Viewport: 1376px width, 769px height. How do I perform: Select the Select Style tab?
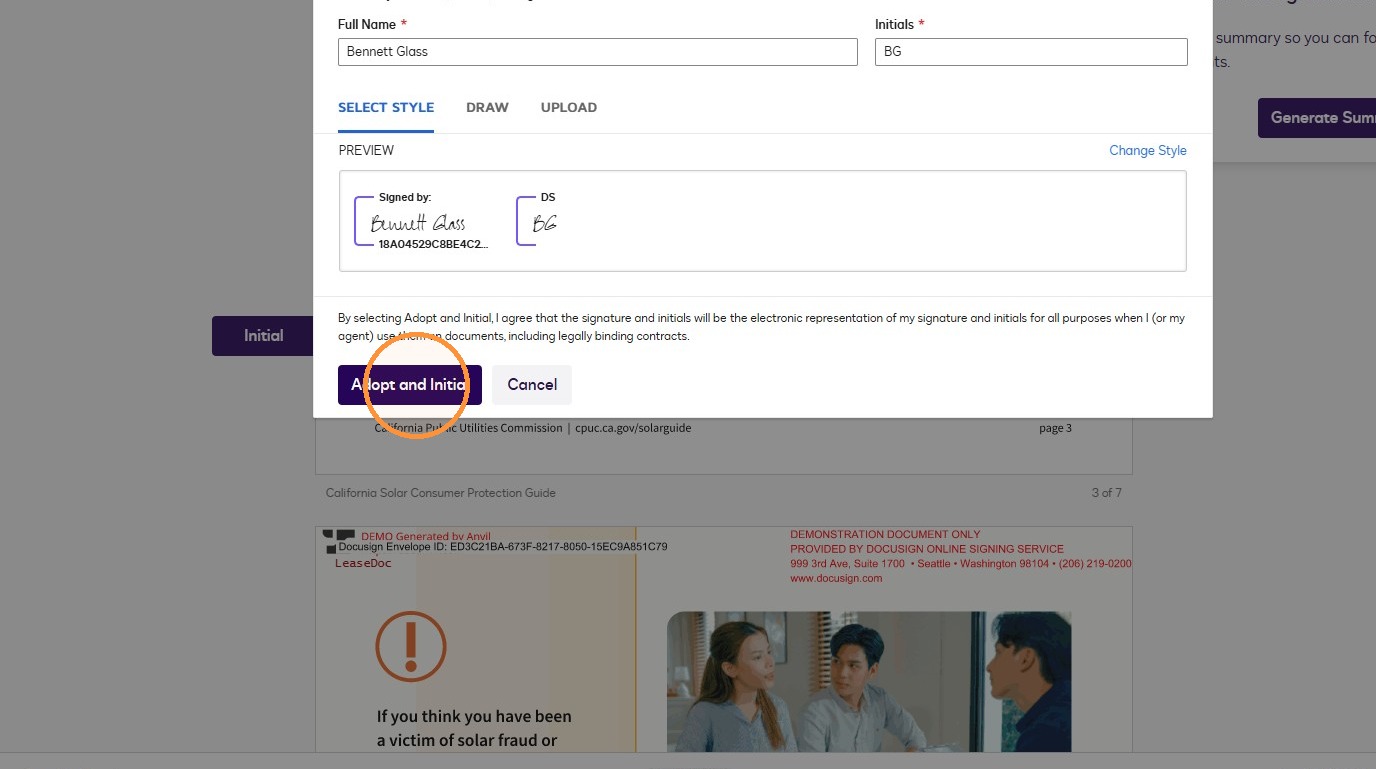click(386, 108)
